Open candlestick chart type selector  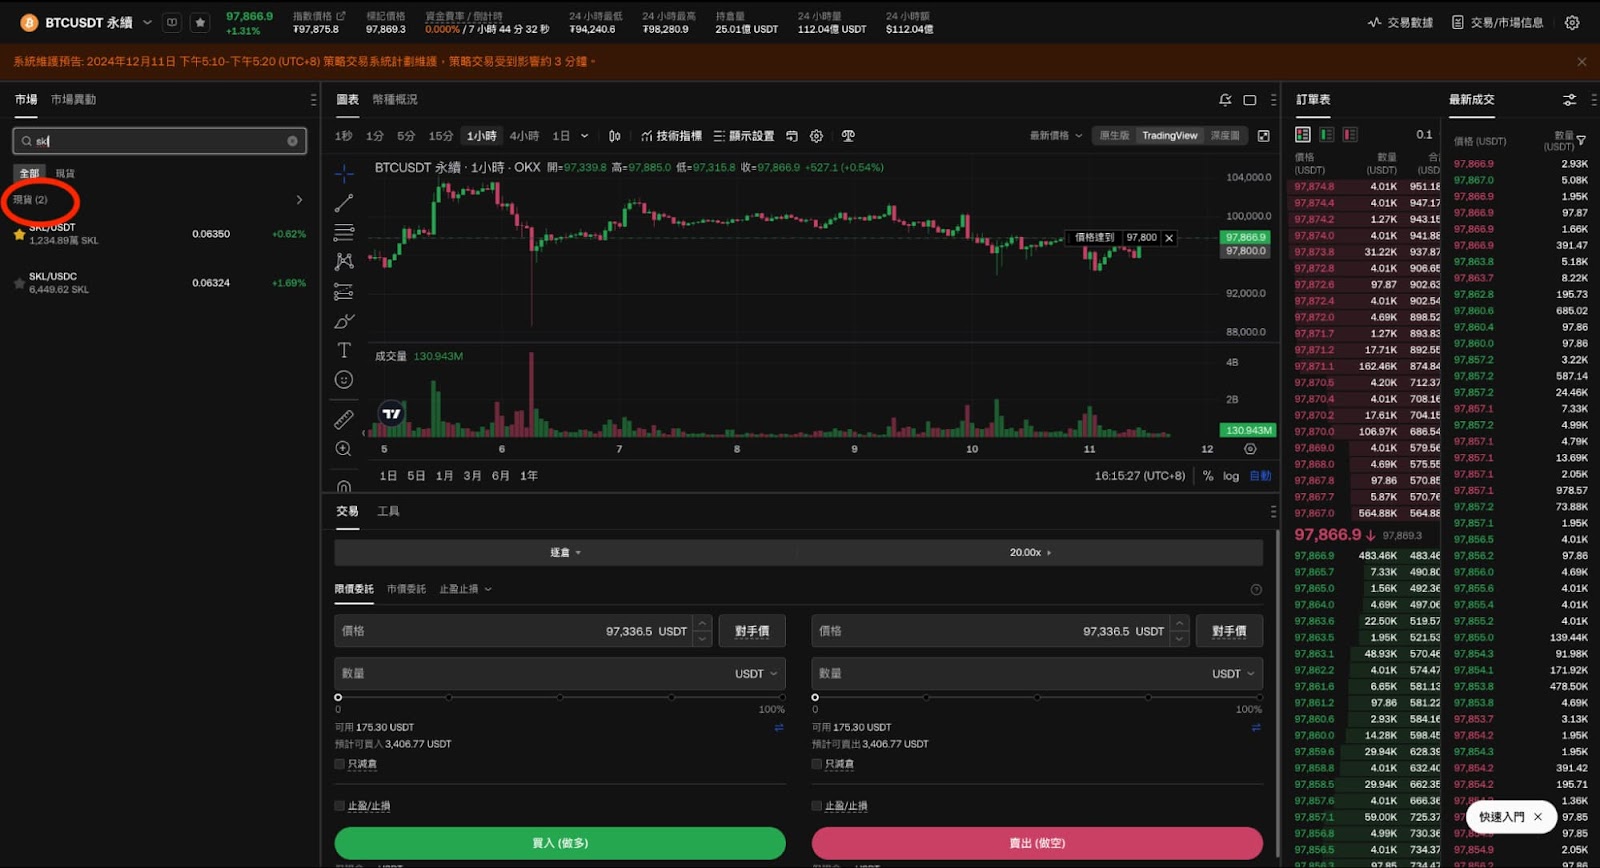(615, 136)
